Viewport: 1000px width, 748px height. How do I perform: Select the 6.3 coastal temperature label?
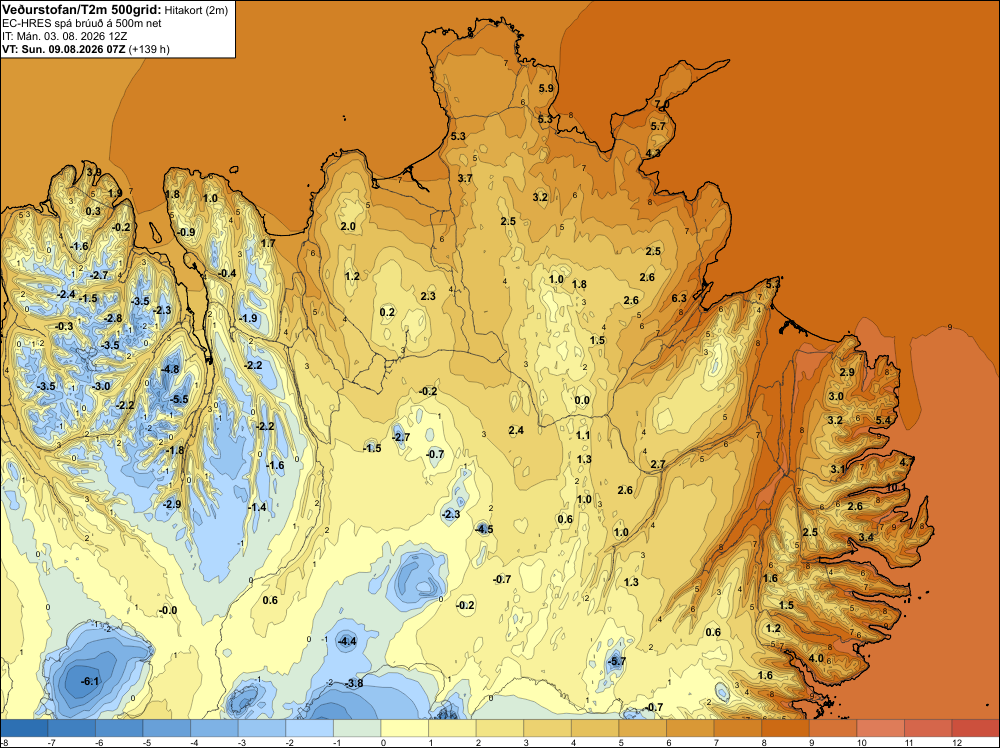coord(679,298)
